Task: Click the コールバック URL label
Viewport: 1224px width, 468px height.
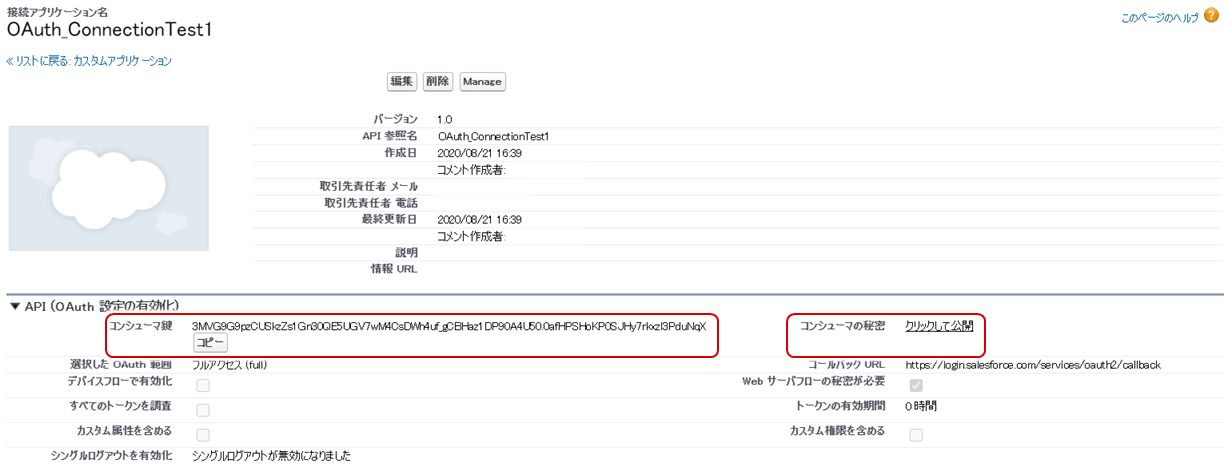Action: 846,365
